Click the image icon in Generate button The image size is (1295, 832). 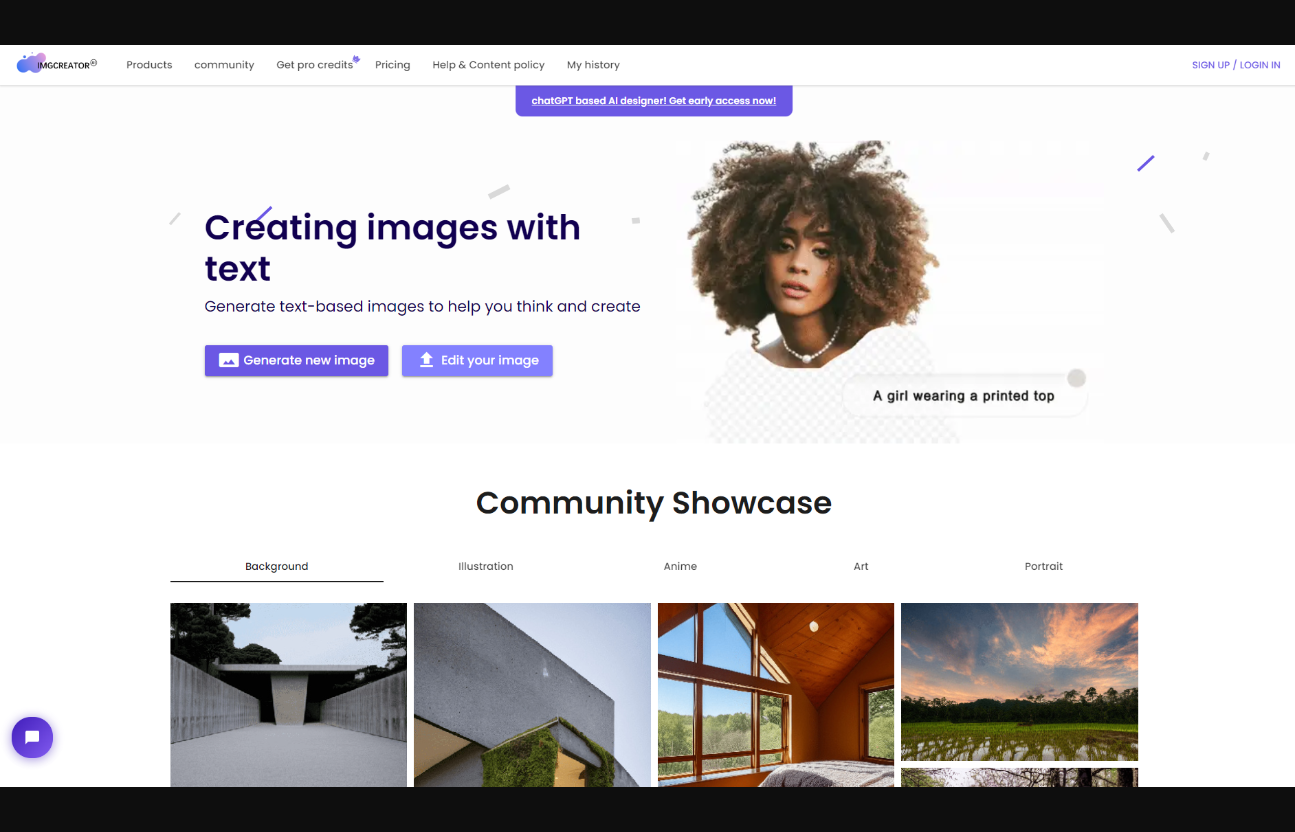coord(228,361)
